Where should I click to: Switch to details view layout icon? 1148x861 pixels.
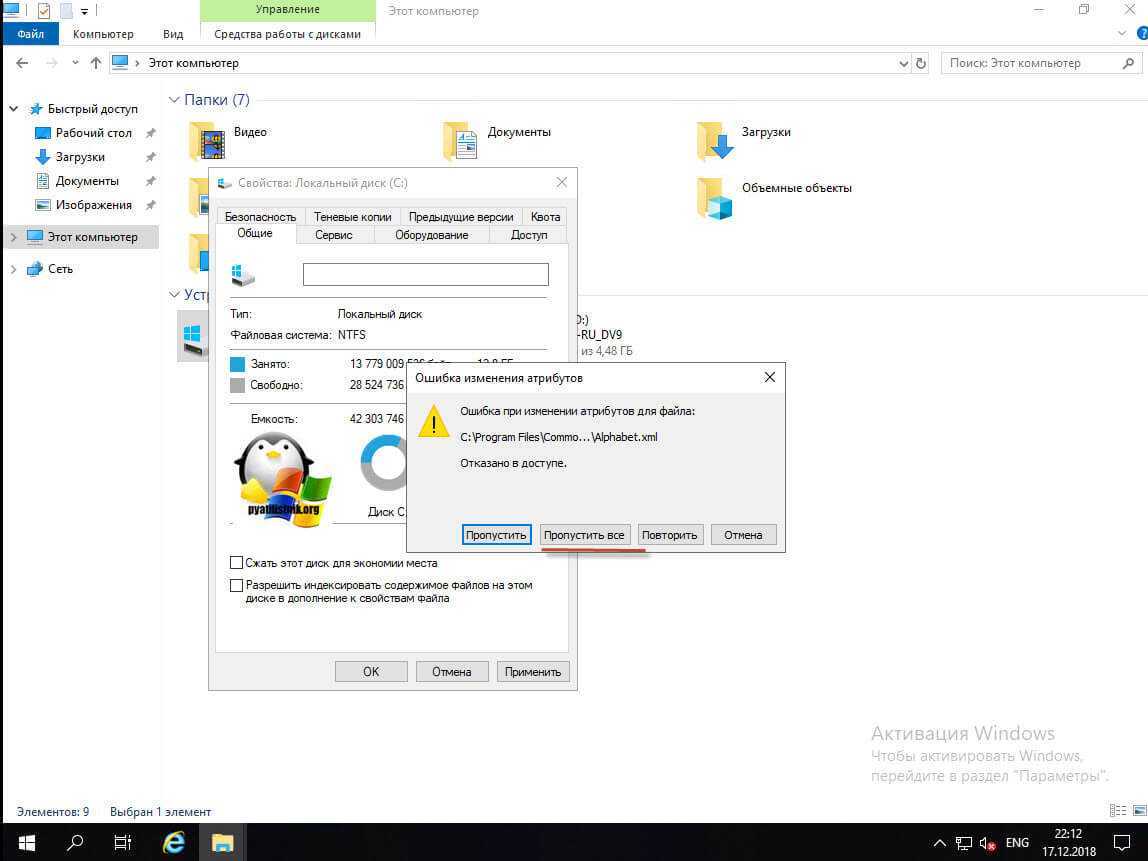1118,810
